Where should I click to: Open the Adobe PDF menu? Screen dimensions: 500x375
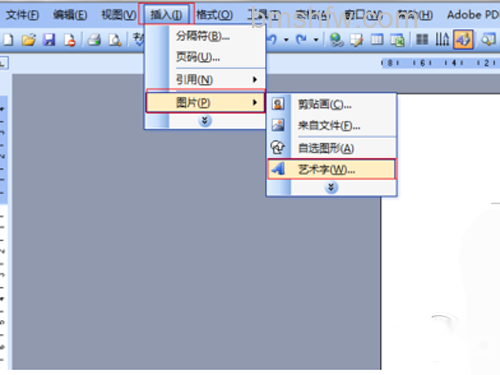tap(473, 15)
